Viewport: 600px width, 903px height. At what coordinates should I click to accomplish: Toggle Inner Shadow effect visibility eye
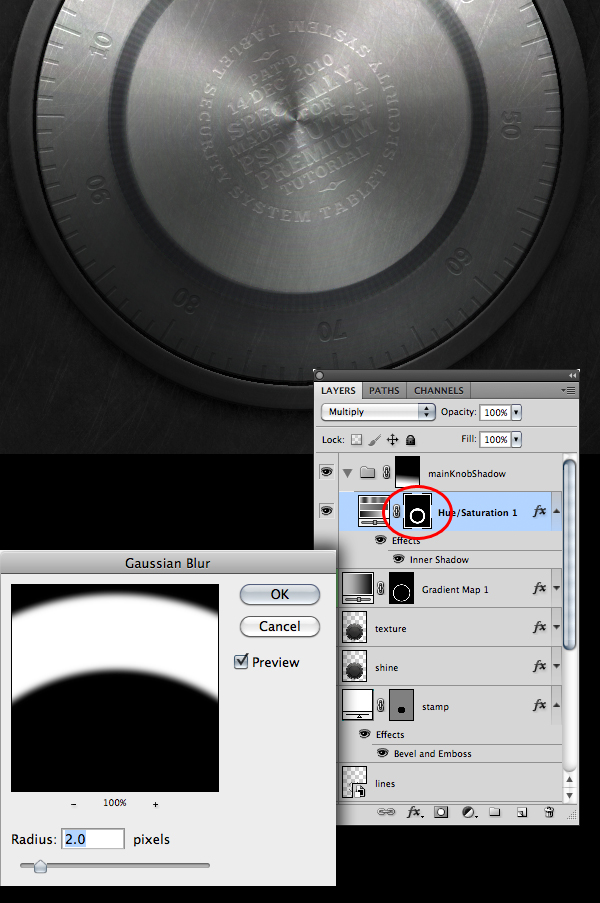[398, 559]
